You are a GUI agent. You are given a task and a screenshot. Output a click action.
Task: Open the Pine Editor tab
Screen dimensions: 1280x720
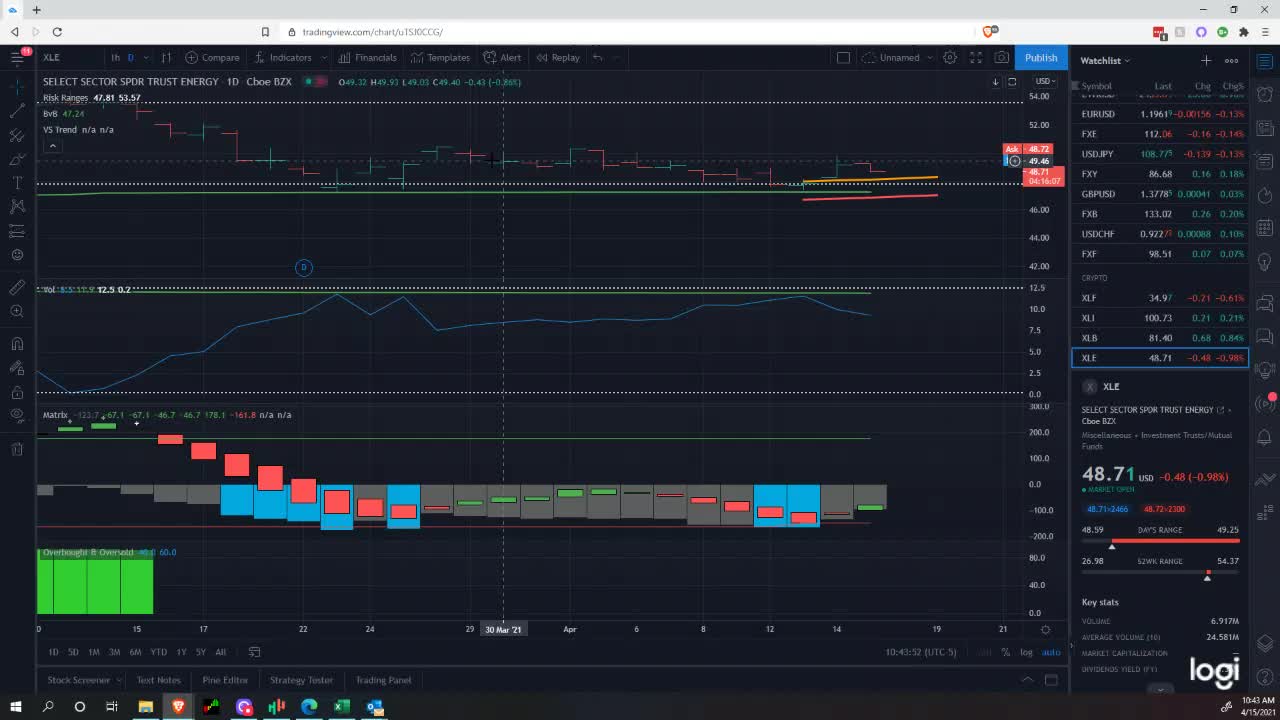coord(225,680)
